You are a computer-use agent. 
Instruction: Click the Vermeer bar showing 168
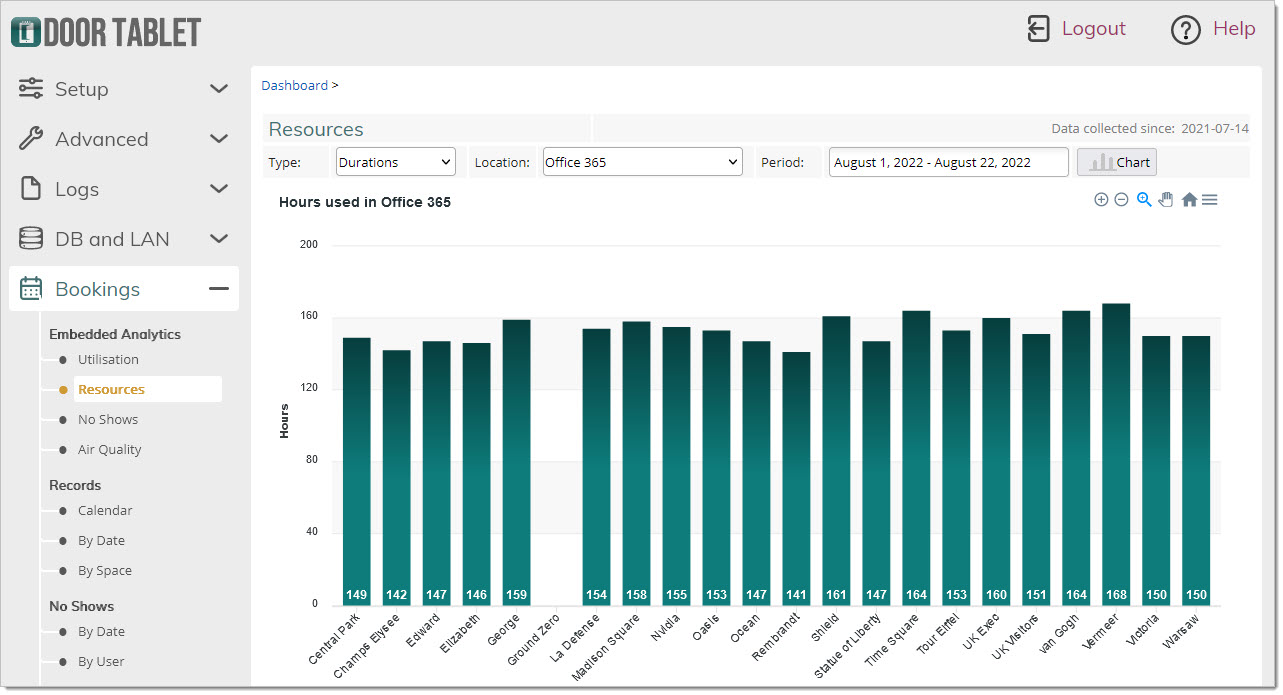(1116, 454)
